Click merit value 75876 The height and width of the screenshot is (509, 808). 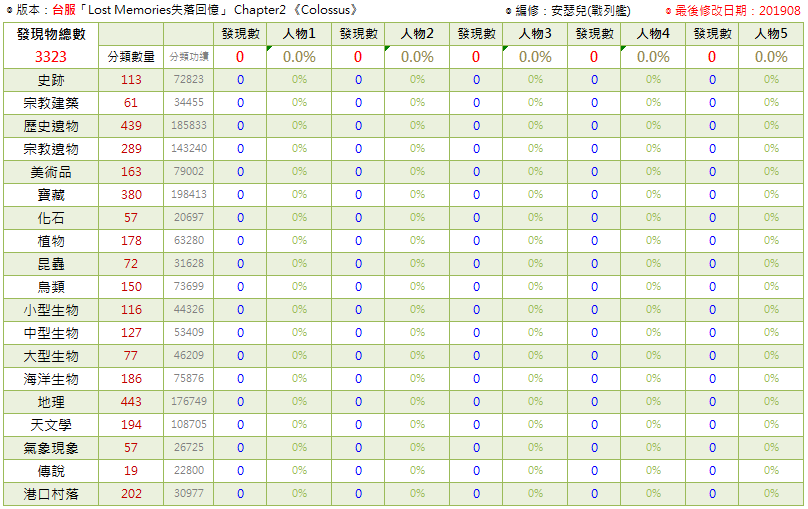[x=189, y=378]
